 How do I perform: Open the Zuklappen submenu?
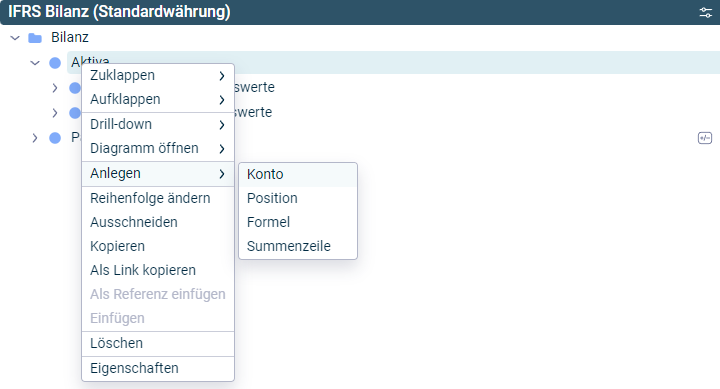(x=158, y=75)
